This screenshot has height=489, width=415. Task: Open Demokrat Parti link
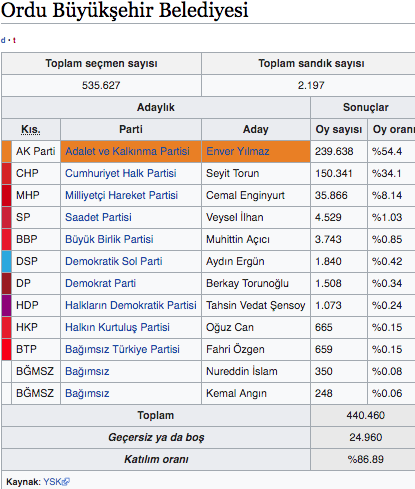click(100, 283)
